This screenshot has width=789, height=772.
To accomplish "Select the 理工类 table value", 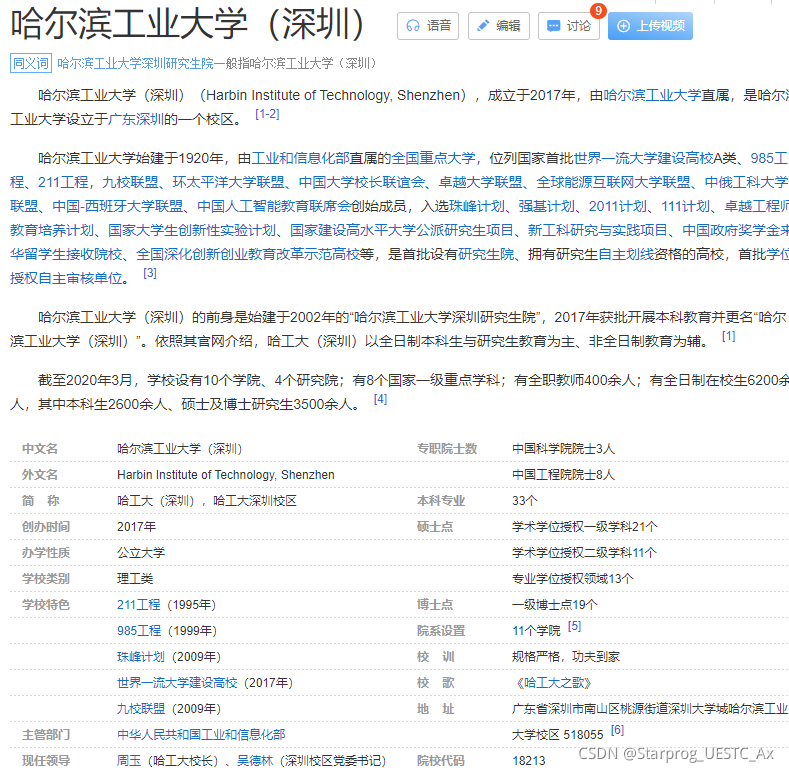I will click(x=135, y=579).
